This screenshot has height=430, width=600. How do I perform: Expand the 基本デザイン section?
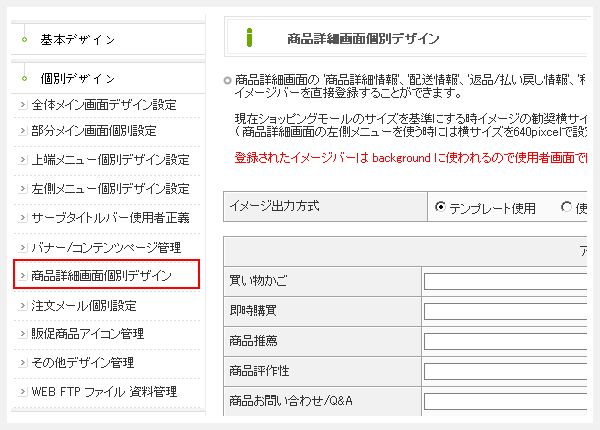[x=77, y=40]
